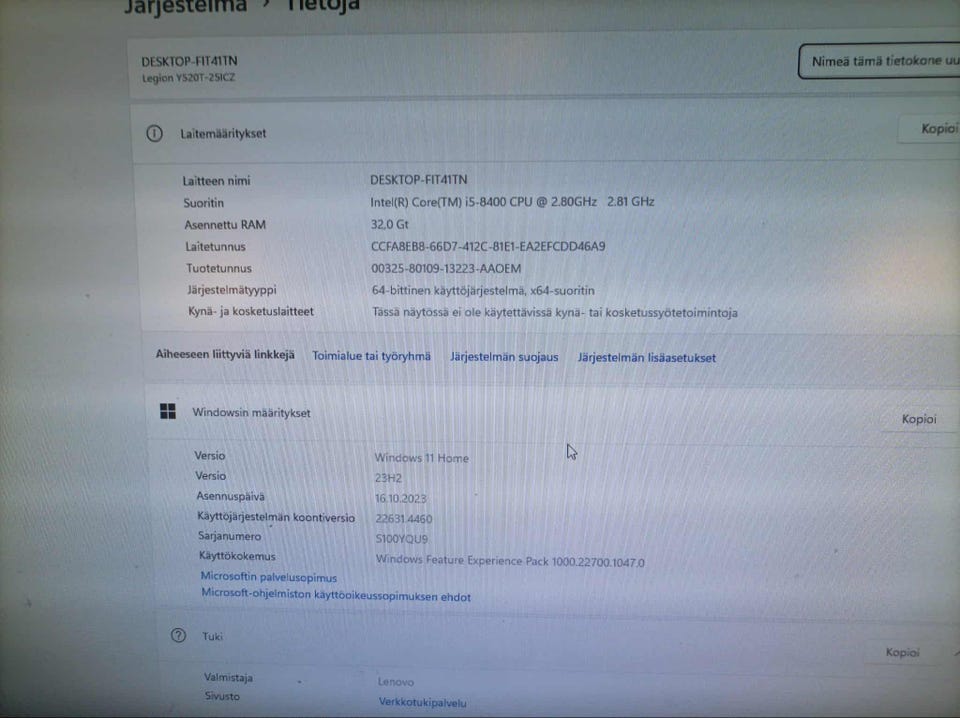Click the 32,0 Gt RAM value
This screenshot has width=960, height=718.
coord(389,224)
